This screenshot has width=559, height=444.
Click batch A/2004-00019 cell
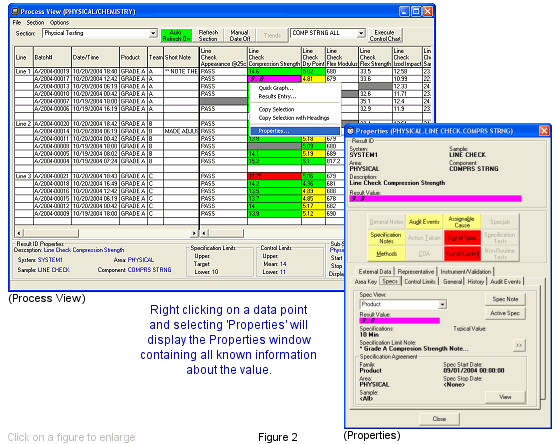point(52,71)
